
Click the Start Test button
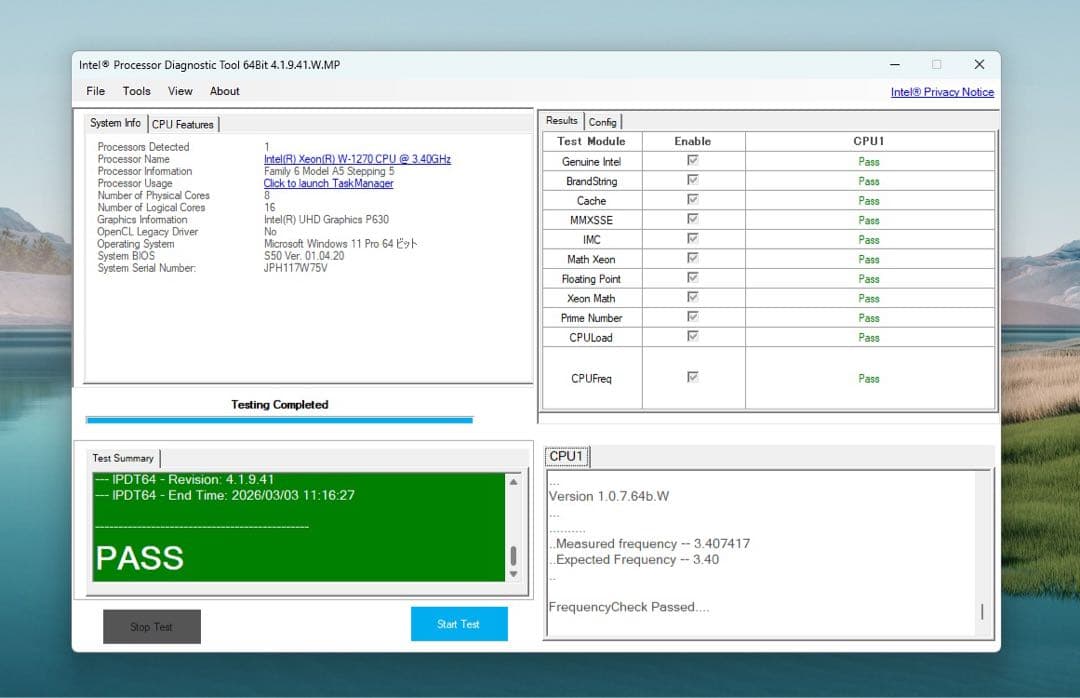pyautogui.click(x=459, y=624)
